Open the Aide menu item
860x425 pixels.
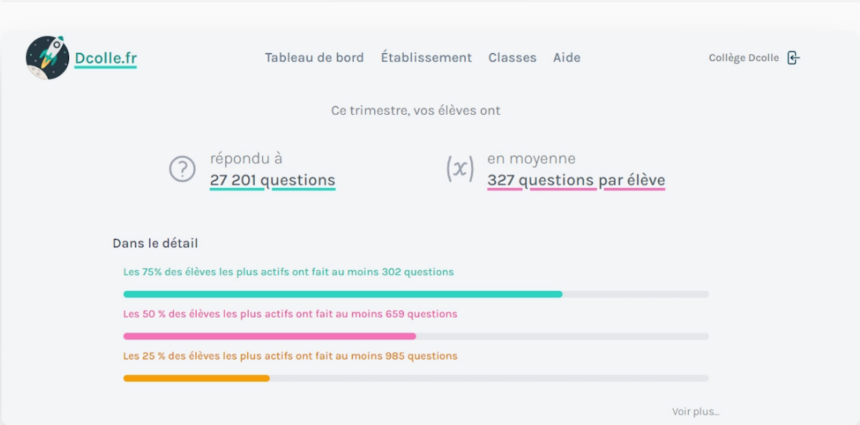click(567, 58)
